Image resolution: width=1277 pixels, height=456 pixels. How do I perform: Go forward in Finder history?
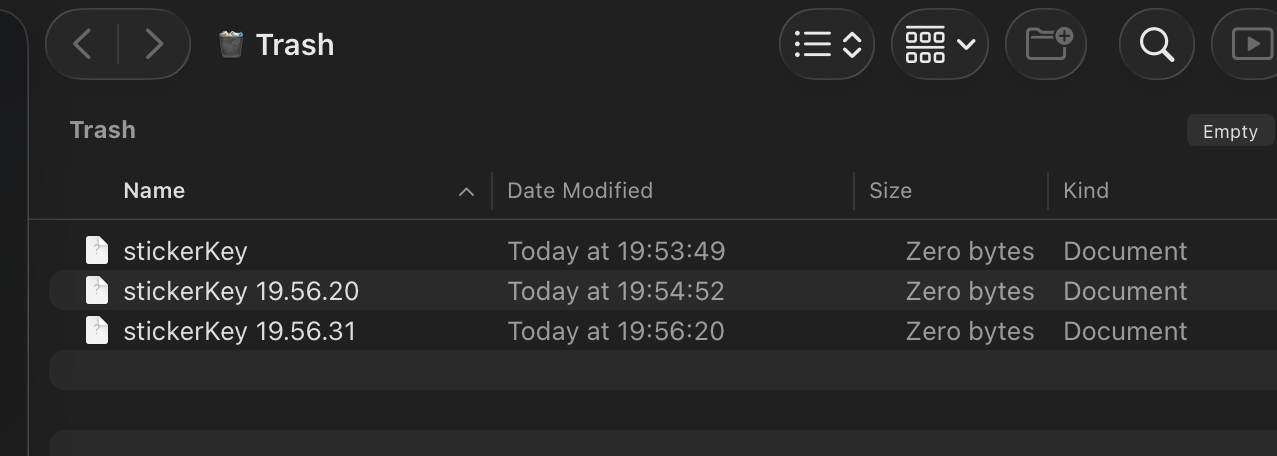pyautogui.click(x=154, y=44)
